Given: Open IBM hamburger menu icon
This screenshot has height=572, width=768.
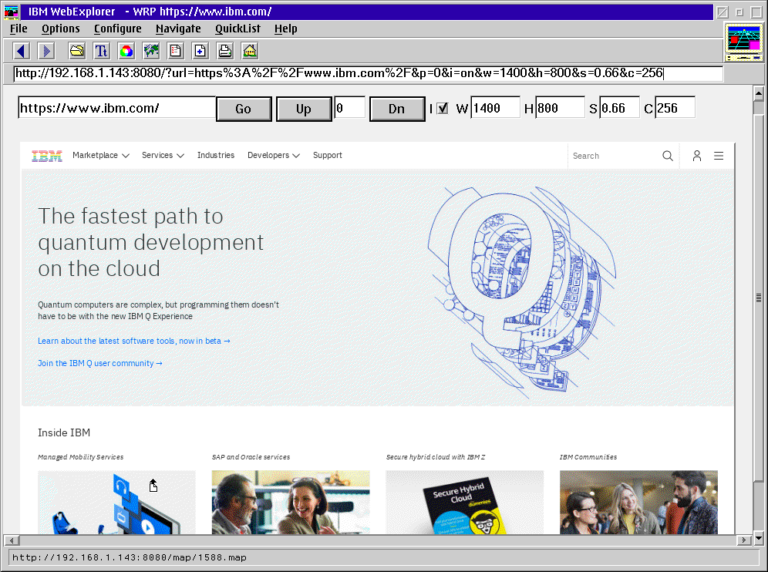Looking at the screenshot, I should [719, 156].
